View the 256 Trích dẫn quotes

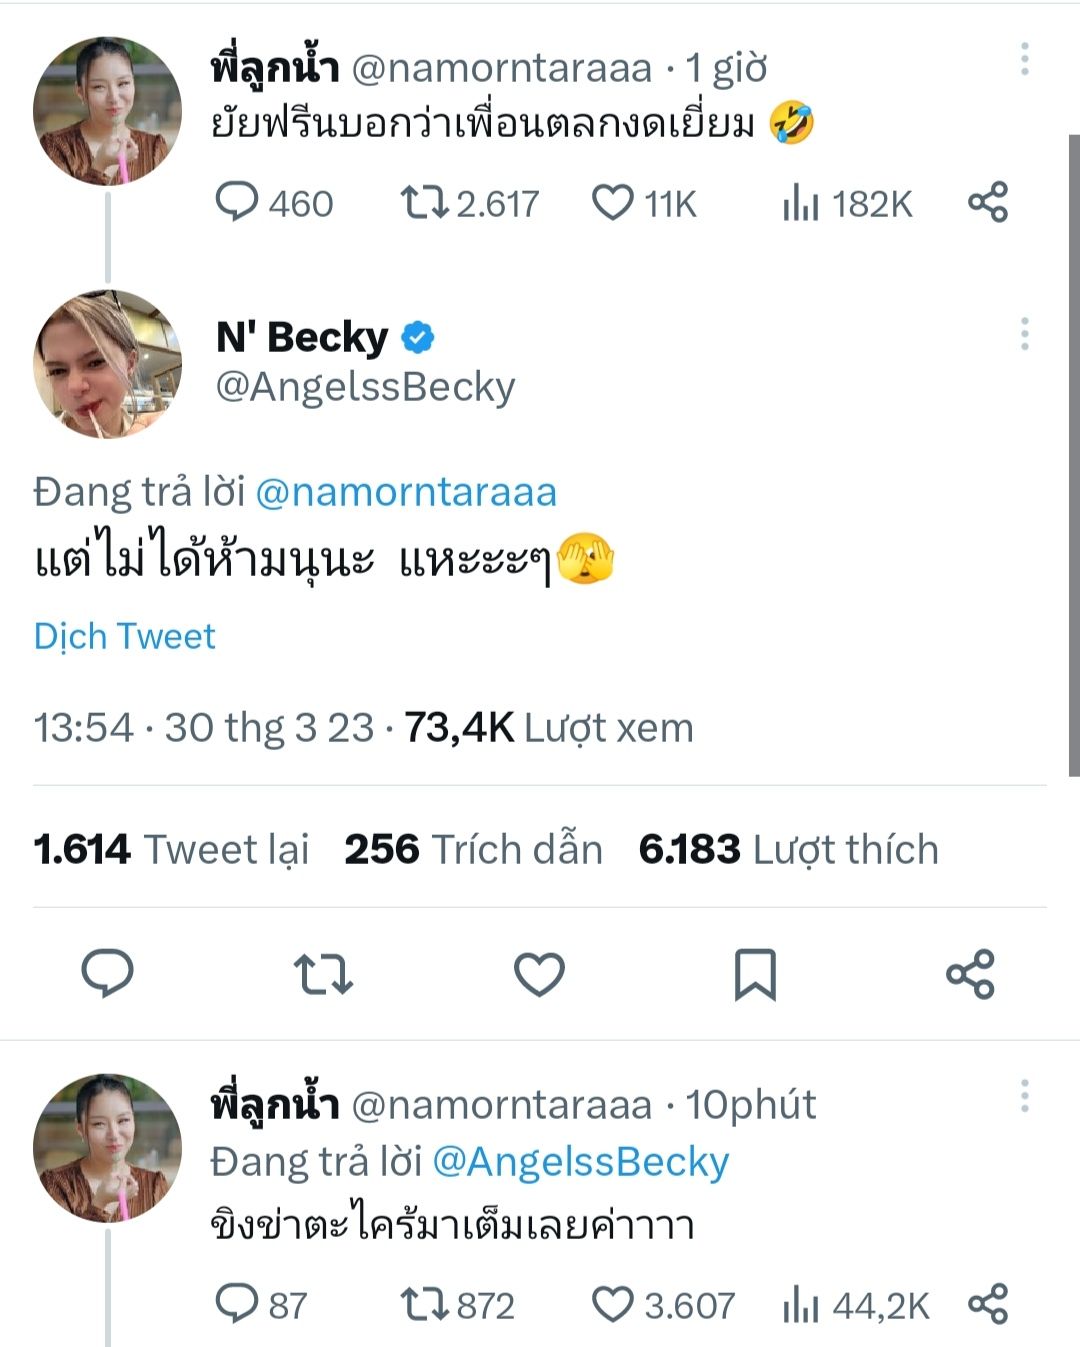pyautogui.click(x=473, y=850)
